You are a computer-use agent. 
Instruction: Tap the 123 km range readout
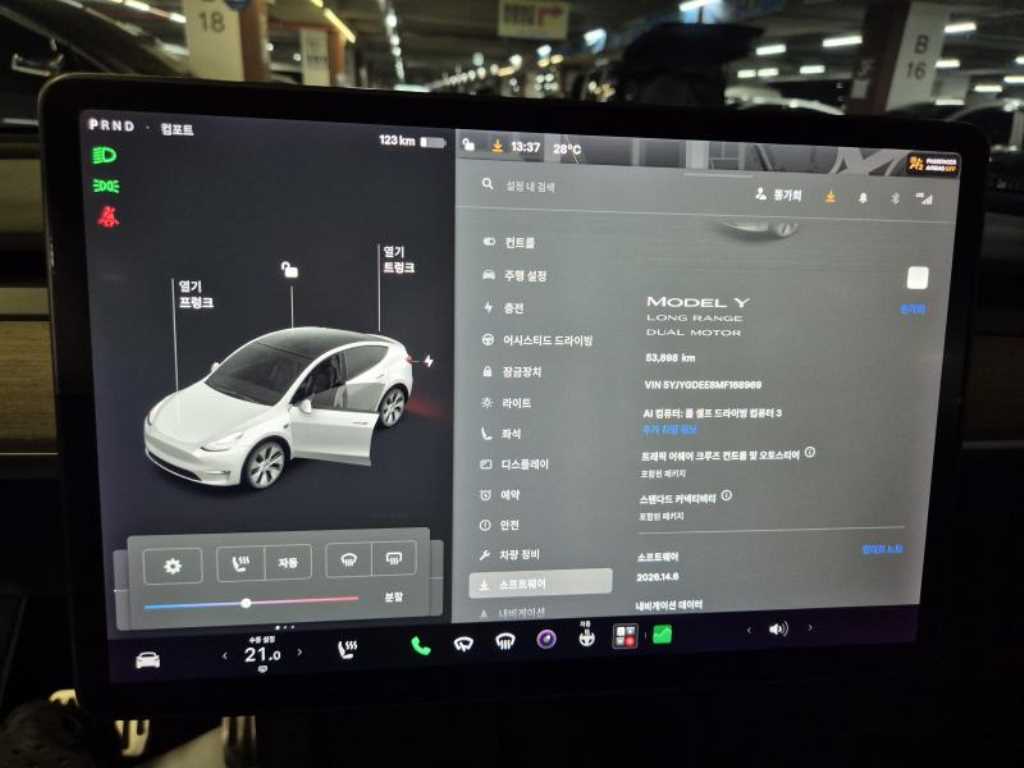397,140
